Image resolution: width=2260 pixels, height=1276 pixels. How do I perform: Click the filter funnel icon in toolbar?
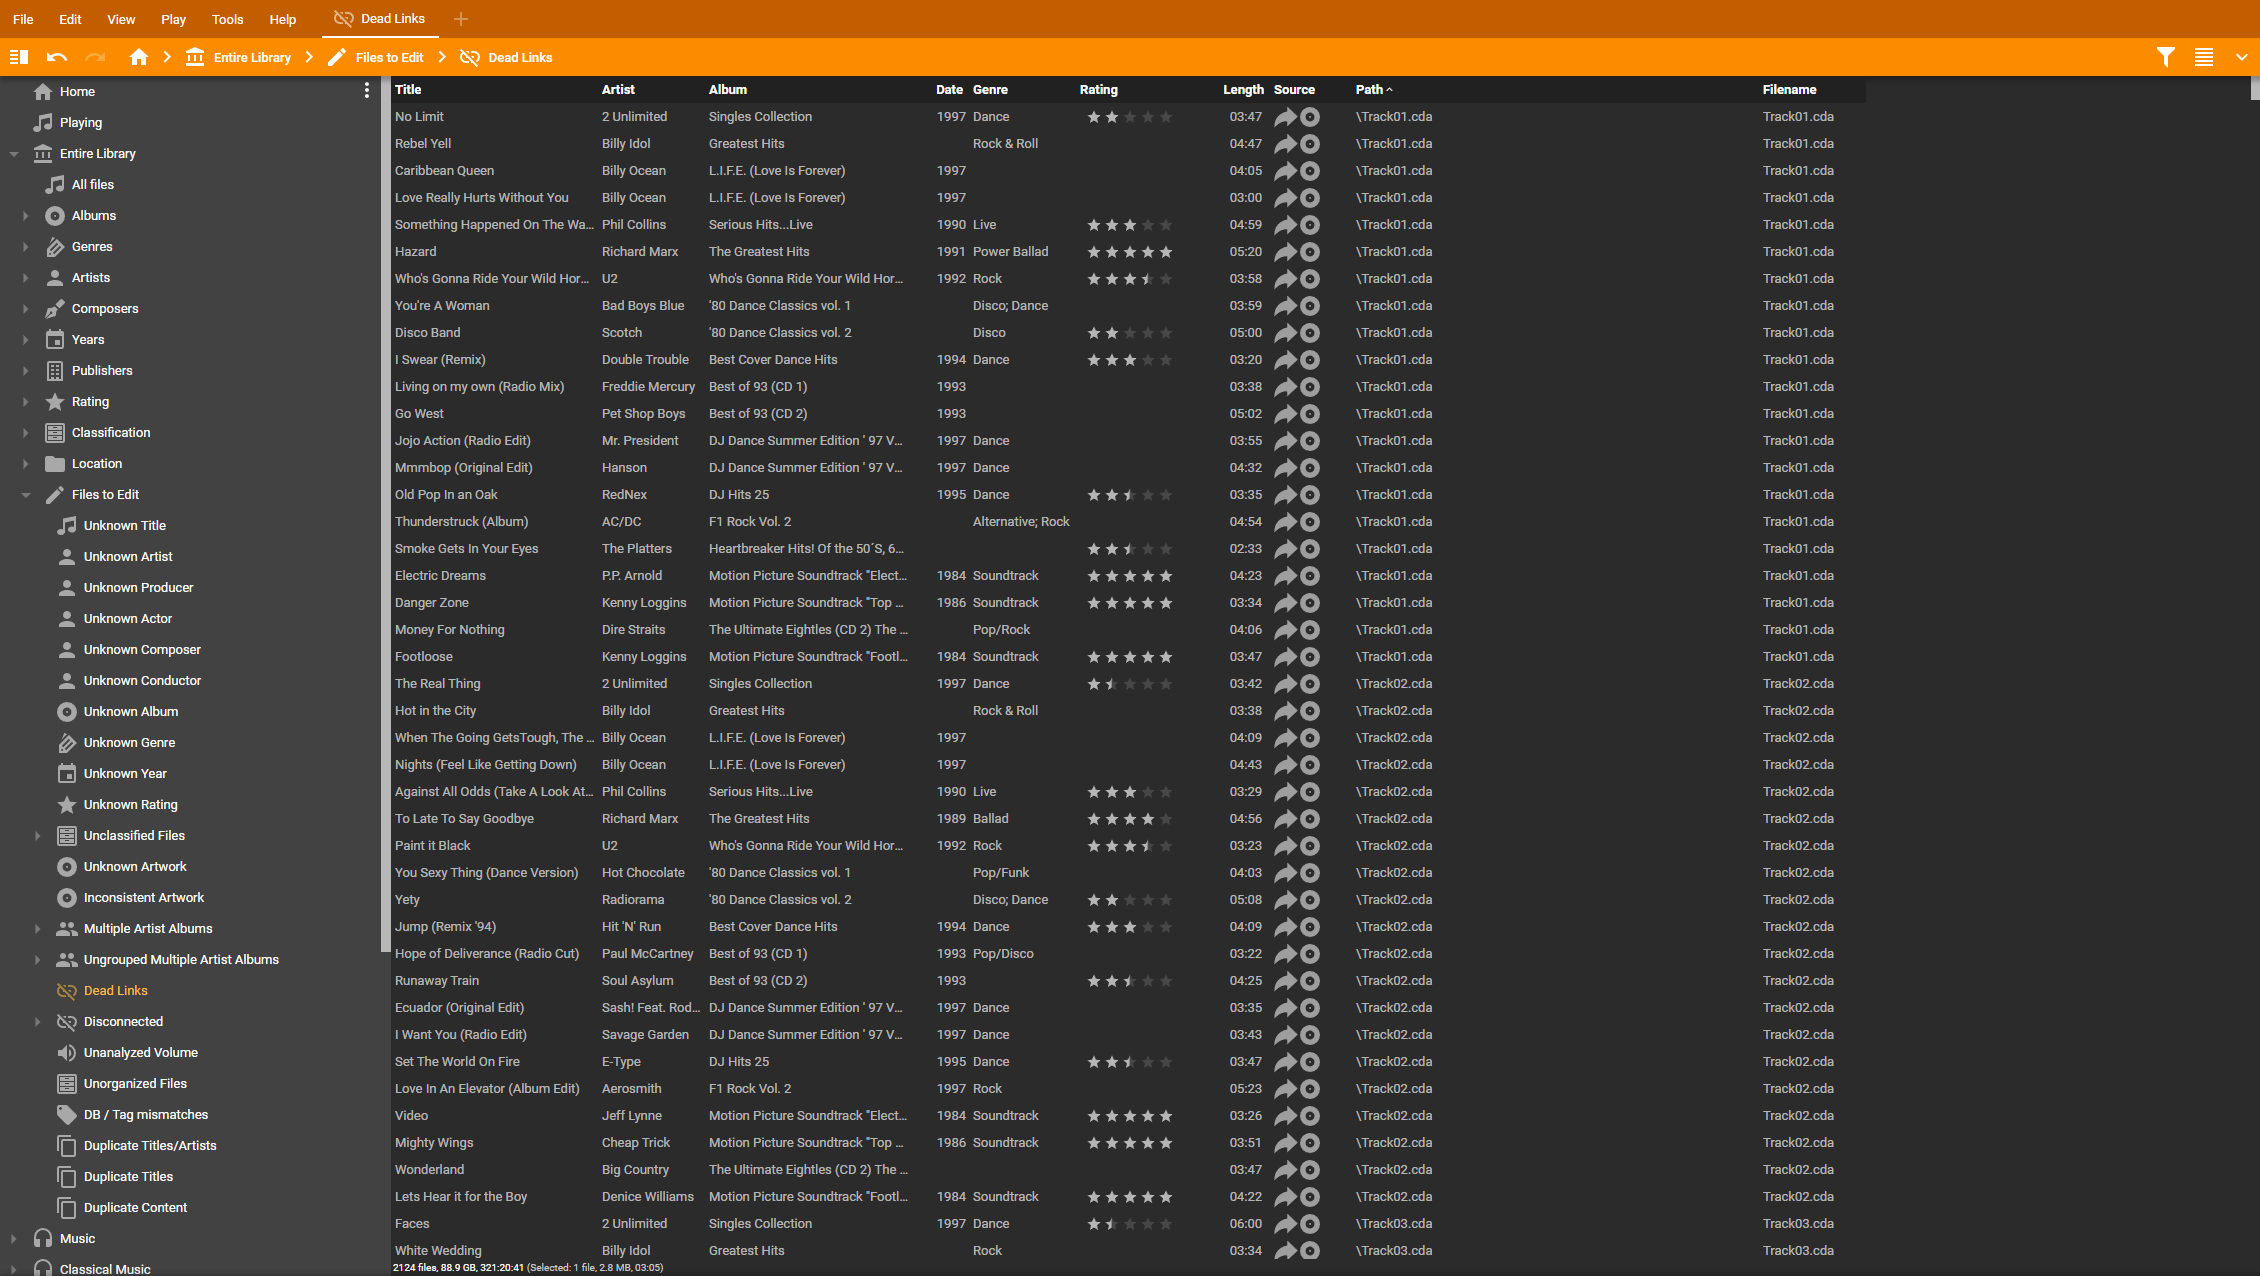2165,57
